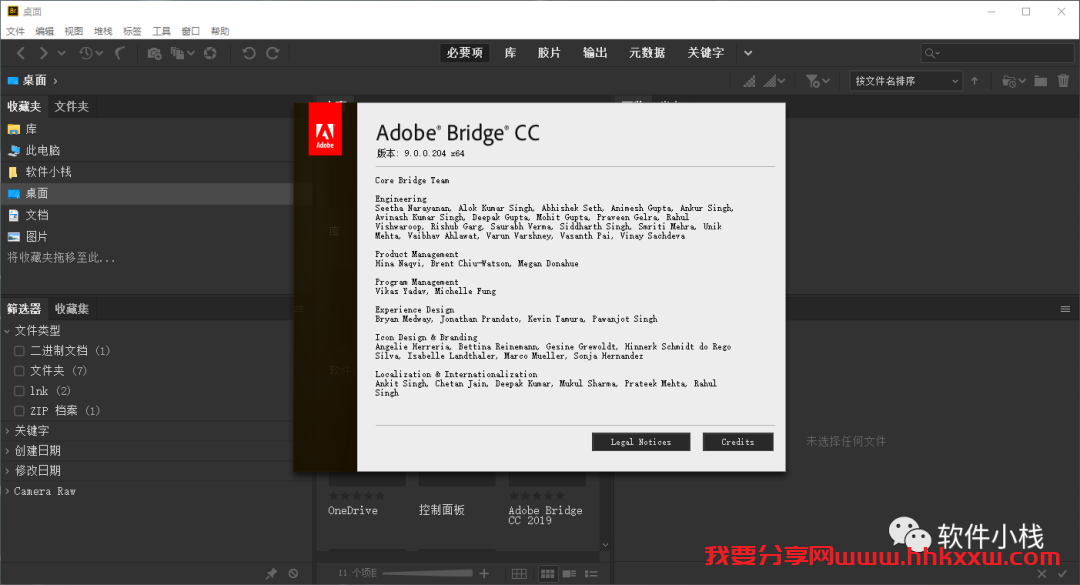Viewport: 1080px width, 585px height.
Task: Toggle ascending sort order arrow
Action: (x=975, y=81)
